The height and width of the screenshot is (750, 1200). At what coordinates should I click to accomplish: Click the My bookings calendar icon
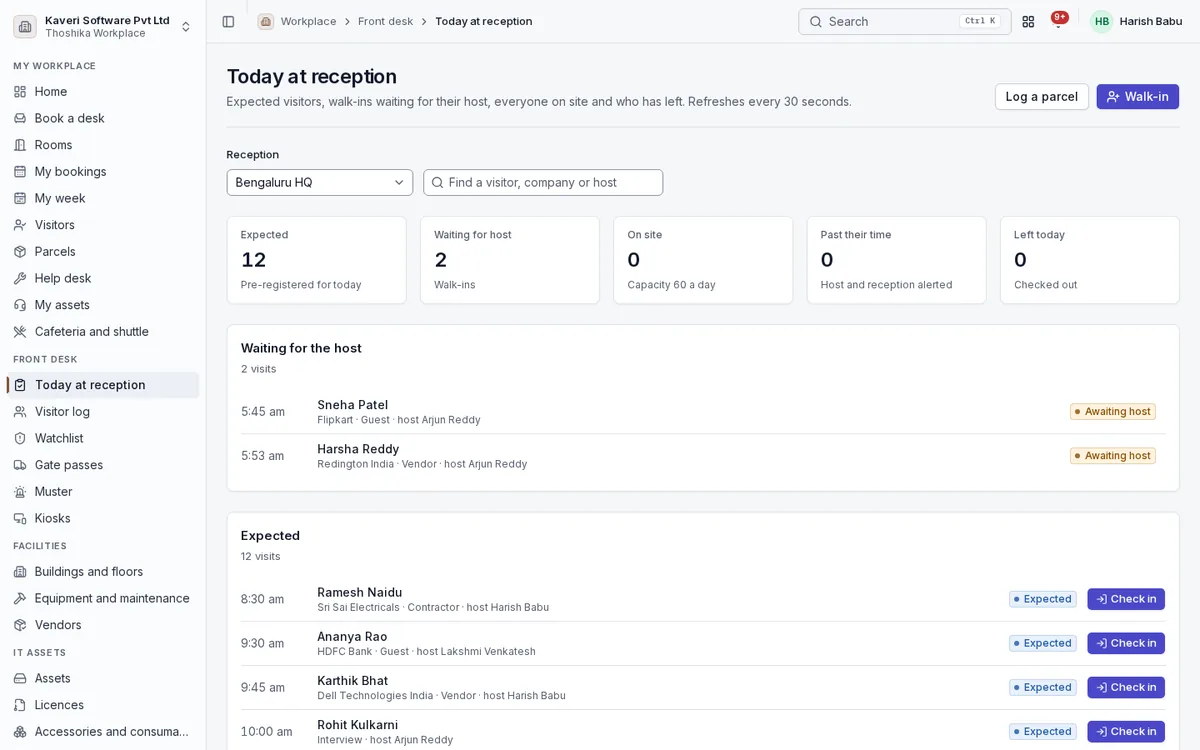[20, 171]
